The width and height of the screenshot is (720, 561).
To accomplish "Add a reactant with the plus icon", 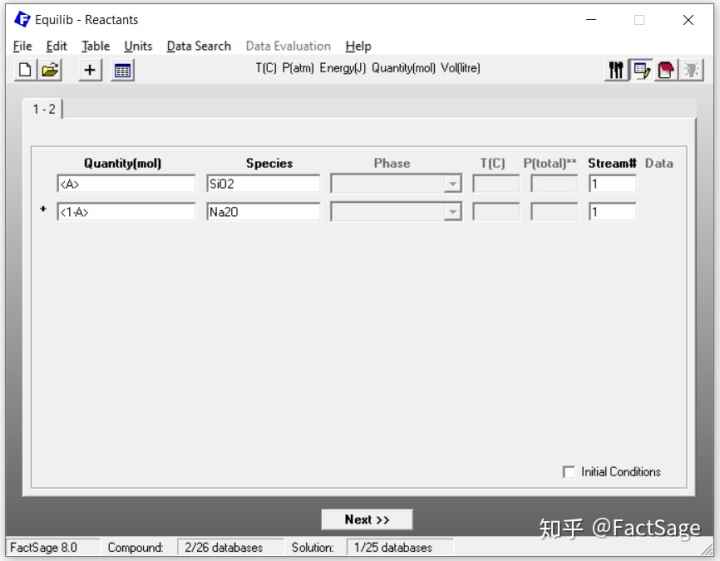I will pos(90,70).
